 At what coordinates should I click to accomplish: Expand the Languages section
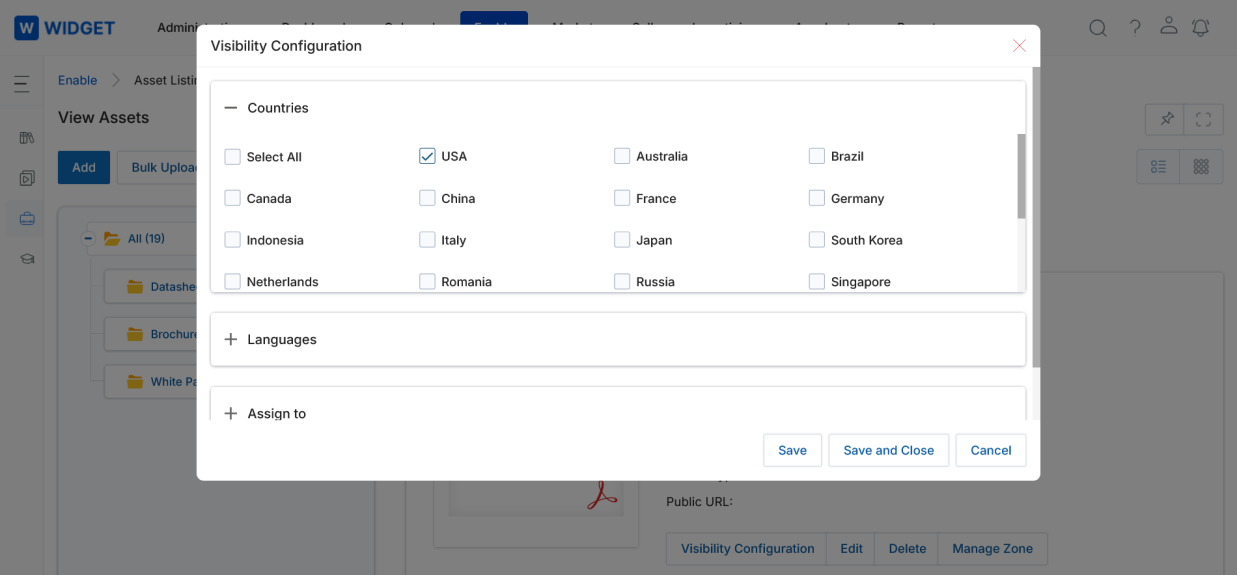click(x=231, y=340)
